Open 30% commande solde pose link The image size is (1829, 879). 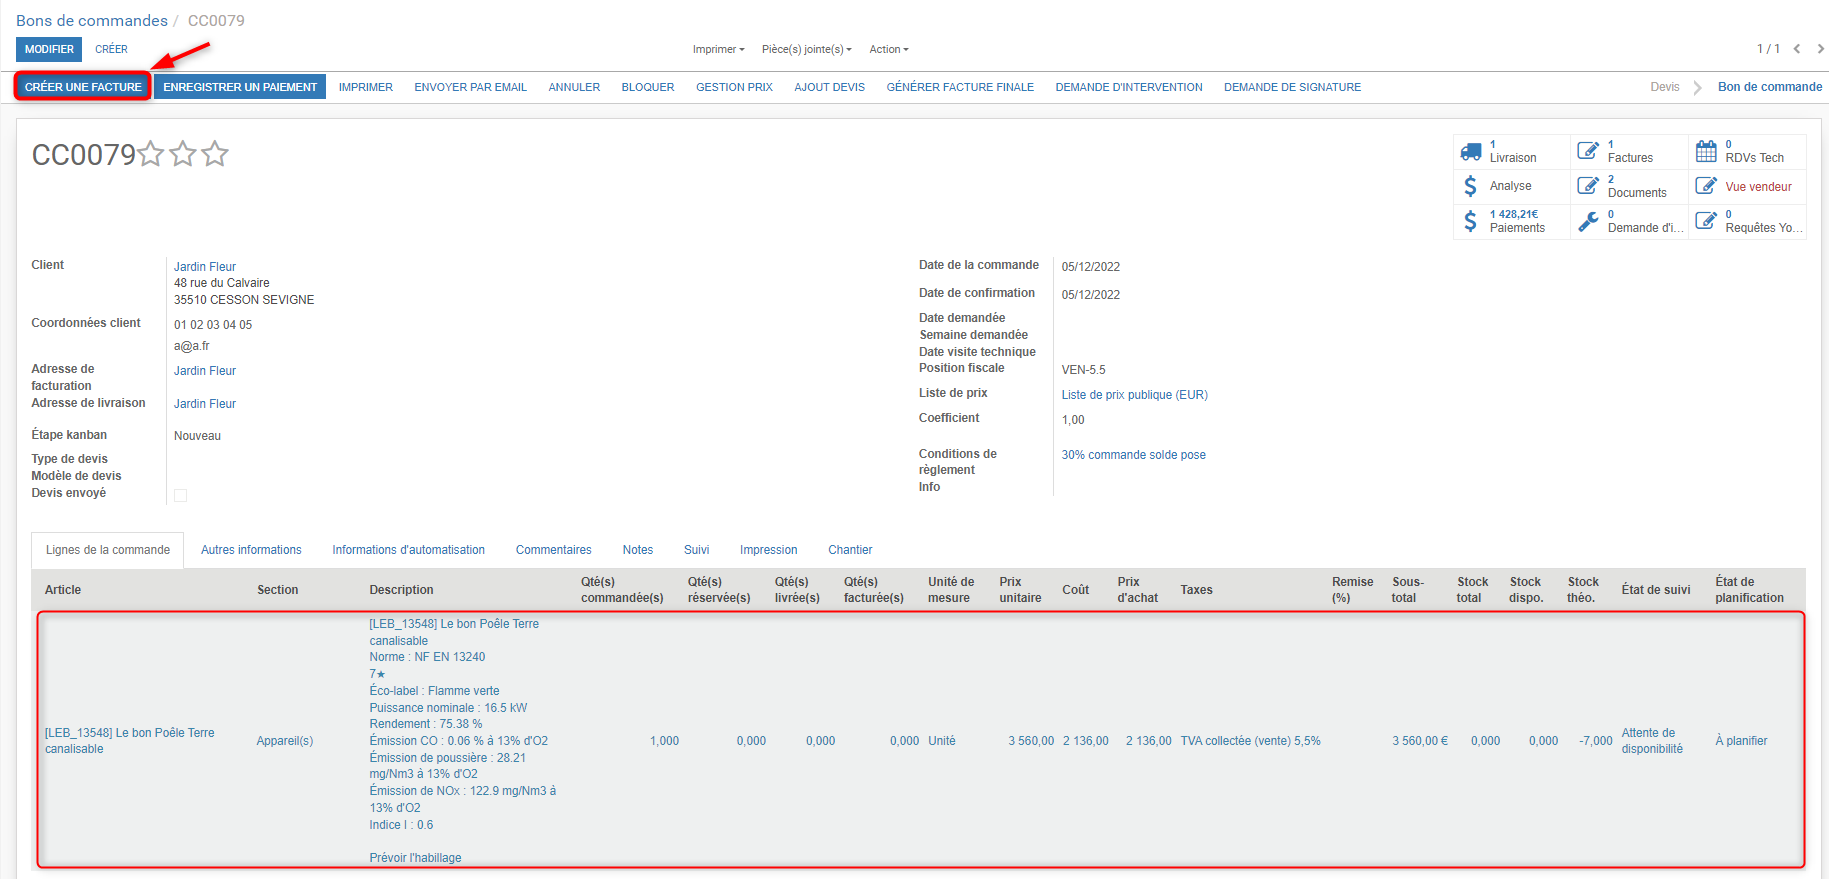(x=1133, y=455)
